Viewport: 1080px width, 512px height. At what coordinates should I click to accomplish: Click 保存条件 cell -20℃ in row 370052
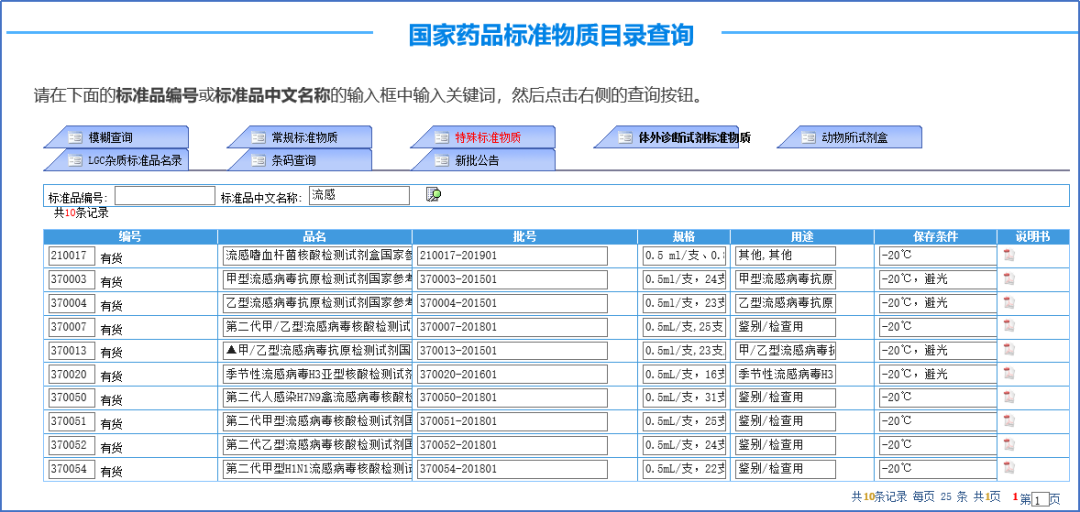click(x=937, y=444)
